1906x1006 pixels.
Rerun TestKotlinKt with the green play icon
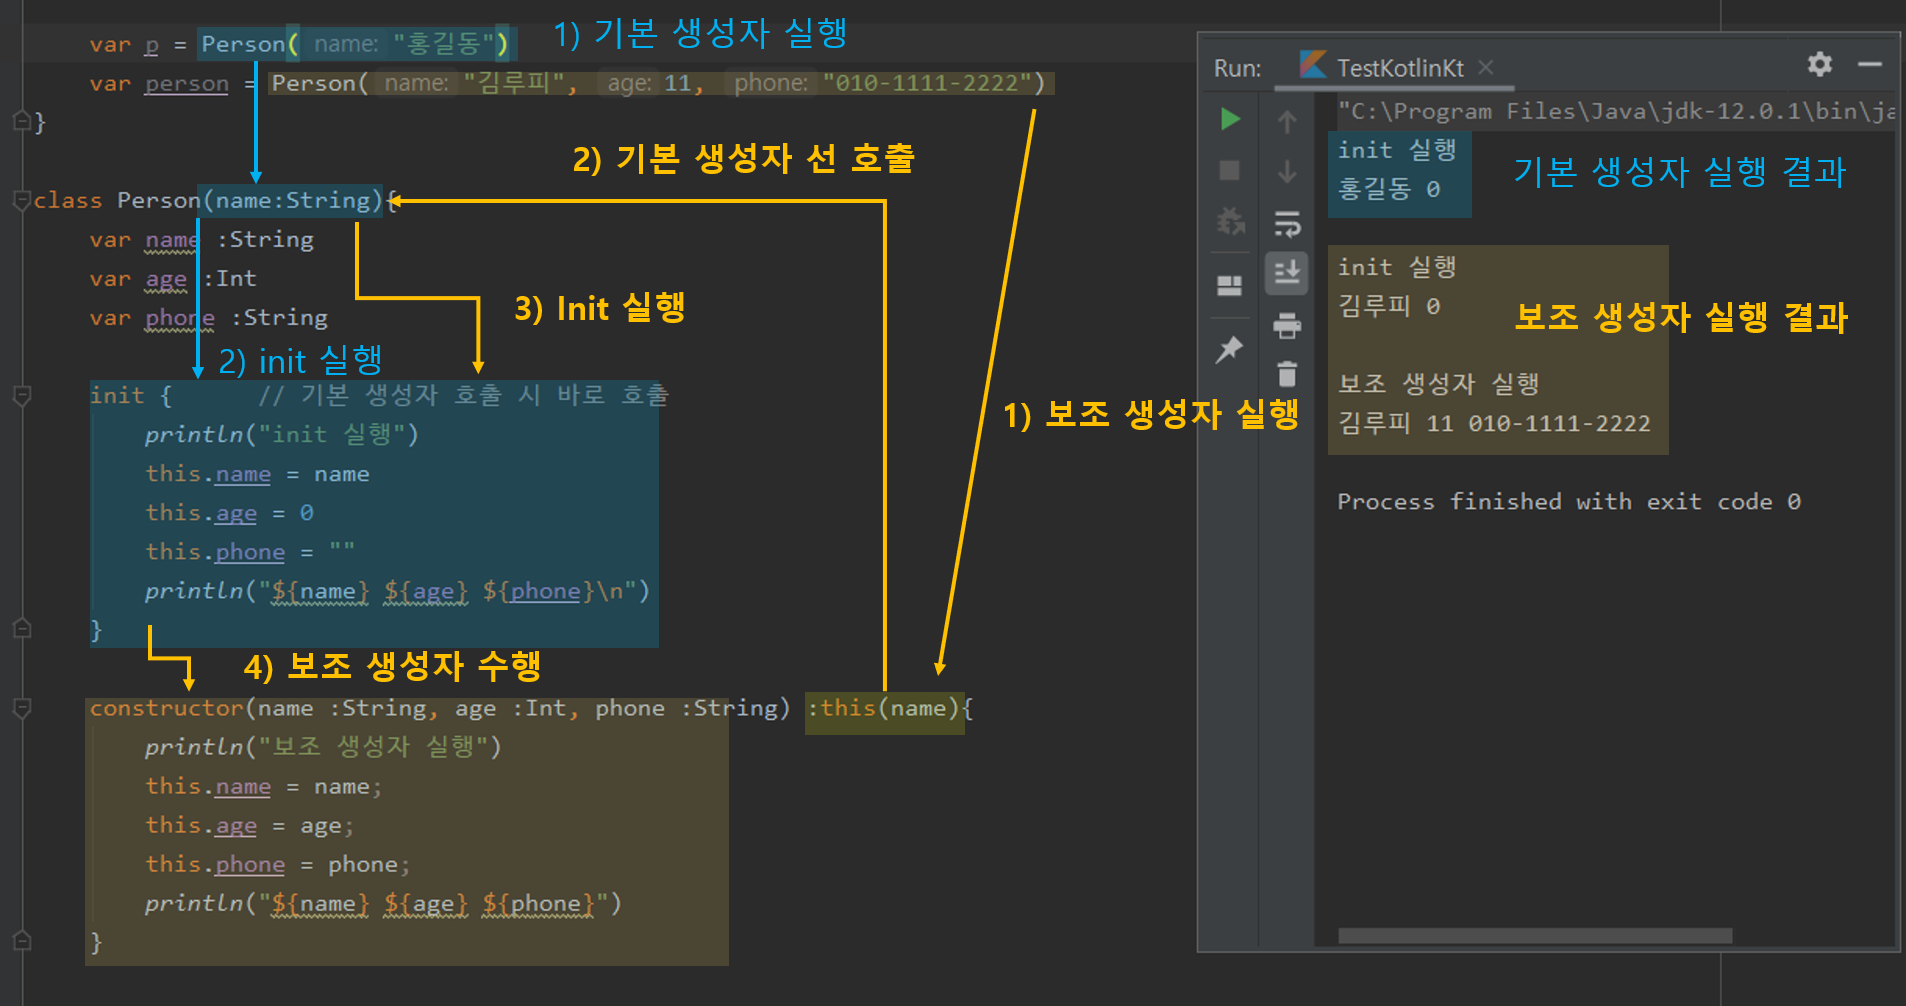pyautogui.click(x=1230, y=119)
